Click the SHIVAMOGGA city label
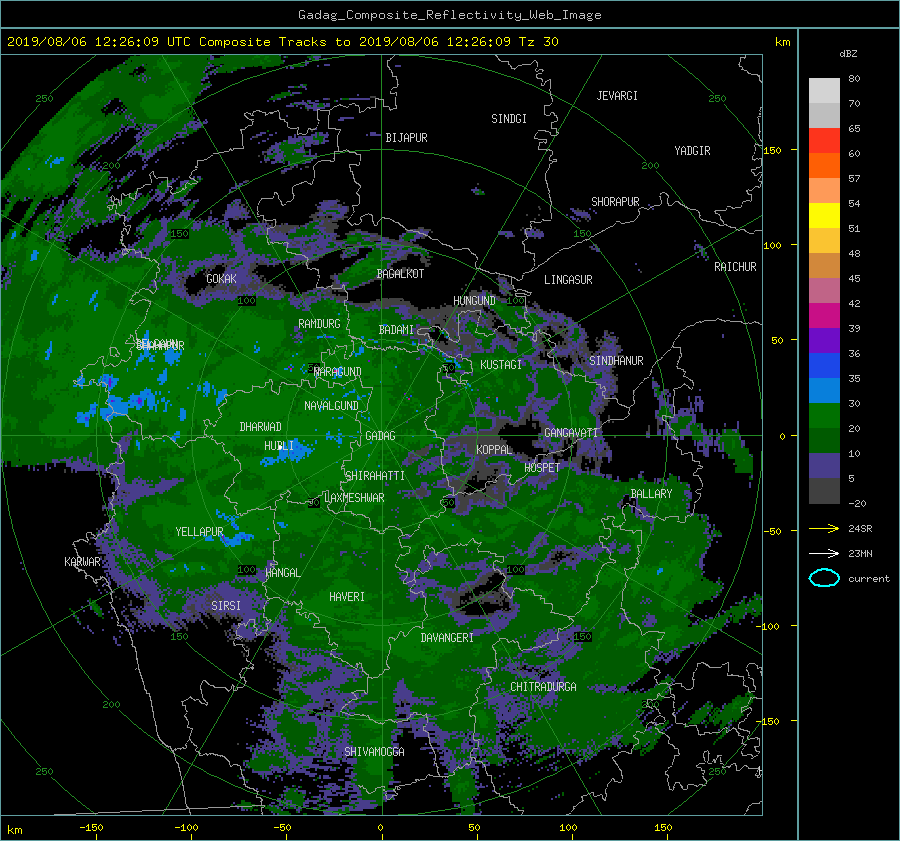This screenshot has height=841, width=900. [x=374, y=751]
